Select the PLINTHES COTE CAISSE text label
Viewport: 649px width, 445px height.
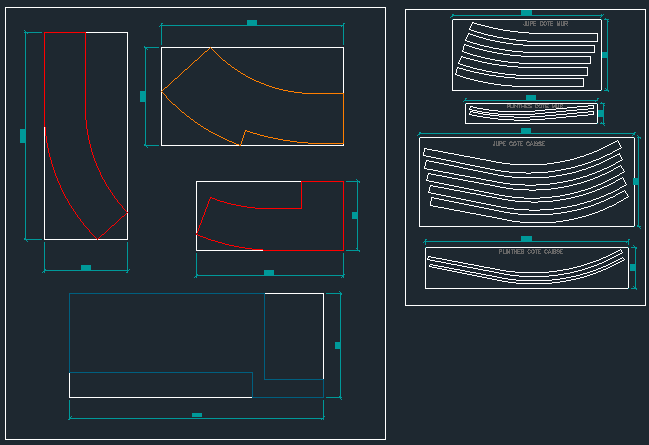coord(530,252)
